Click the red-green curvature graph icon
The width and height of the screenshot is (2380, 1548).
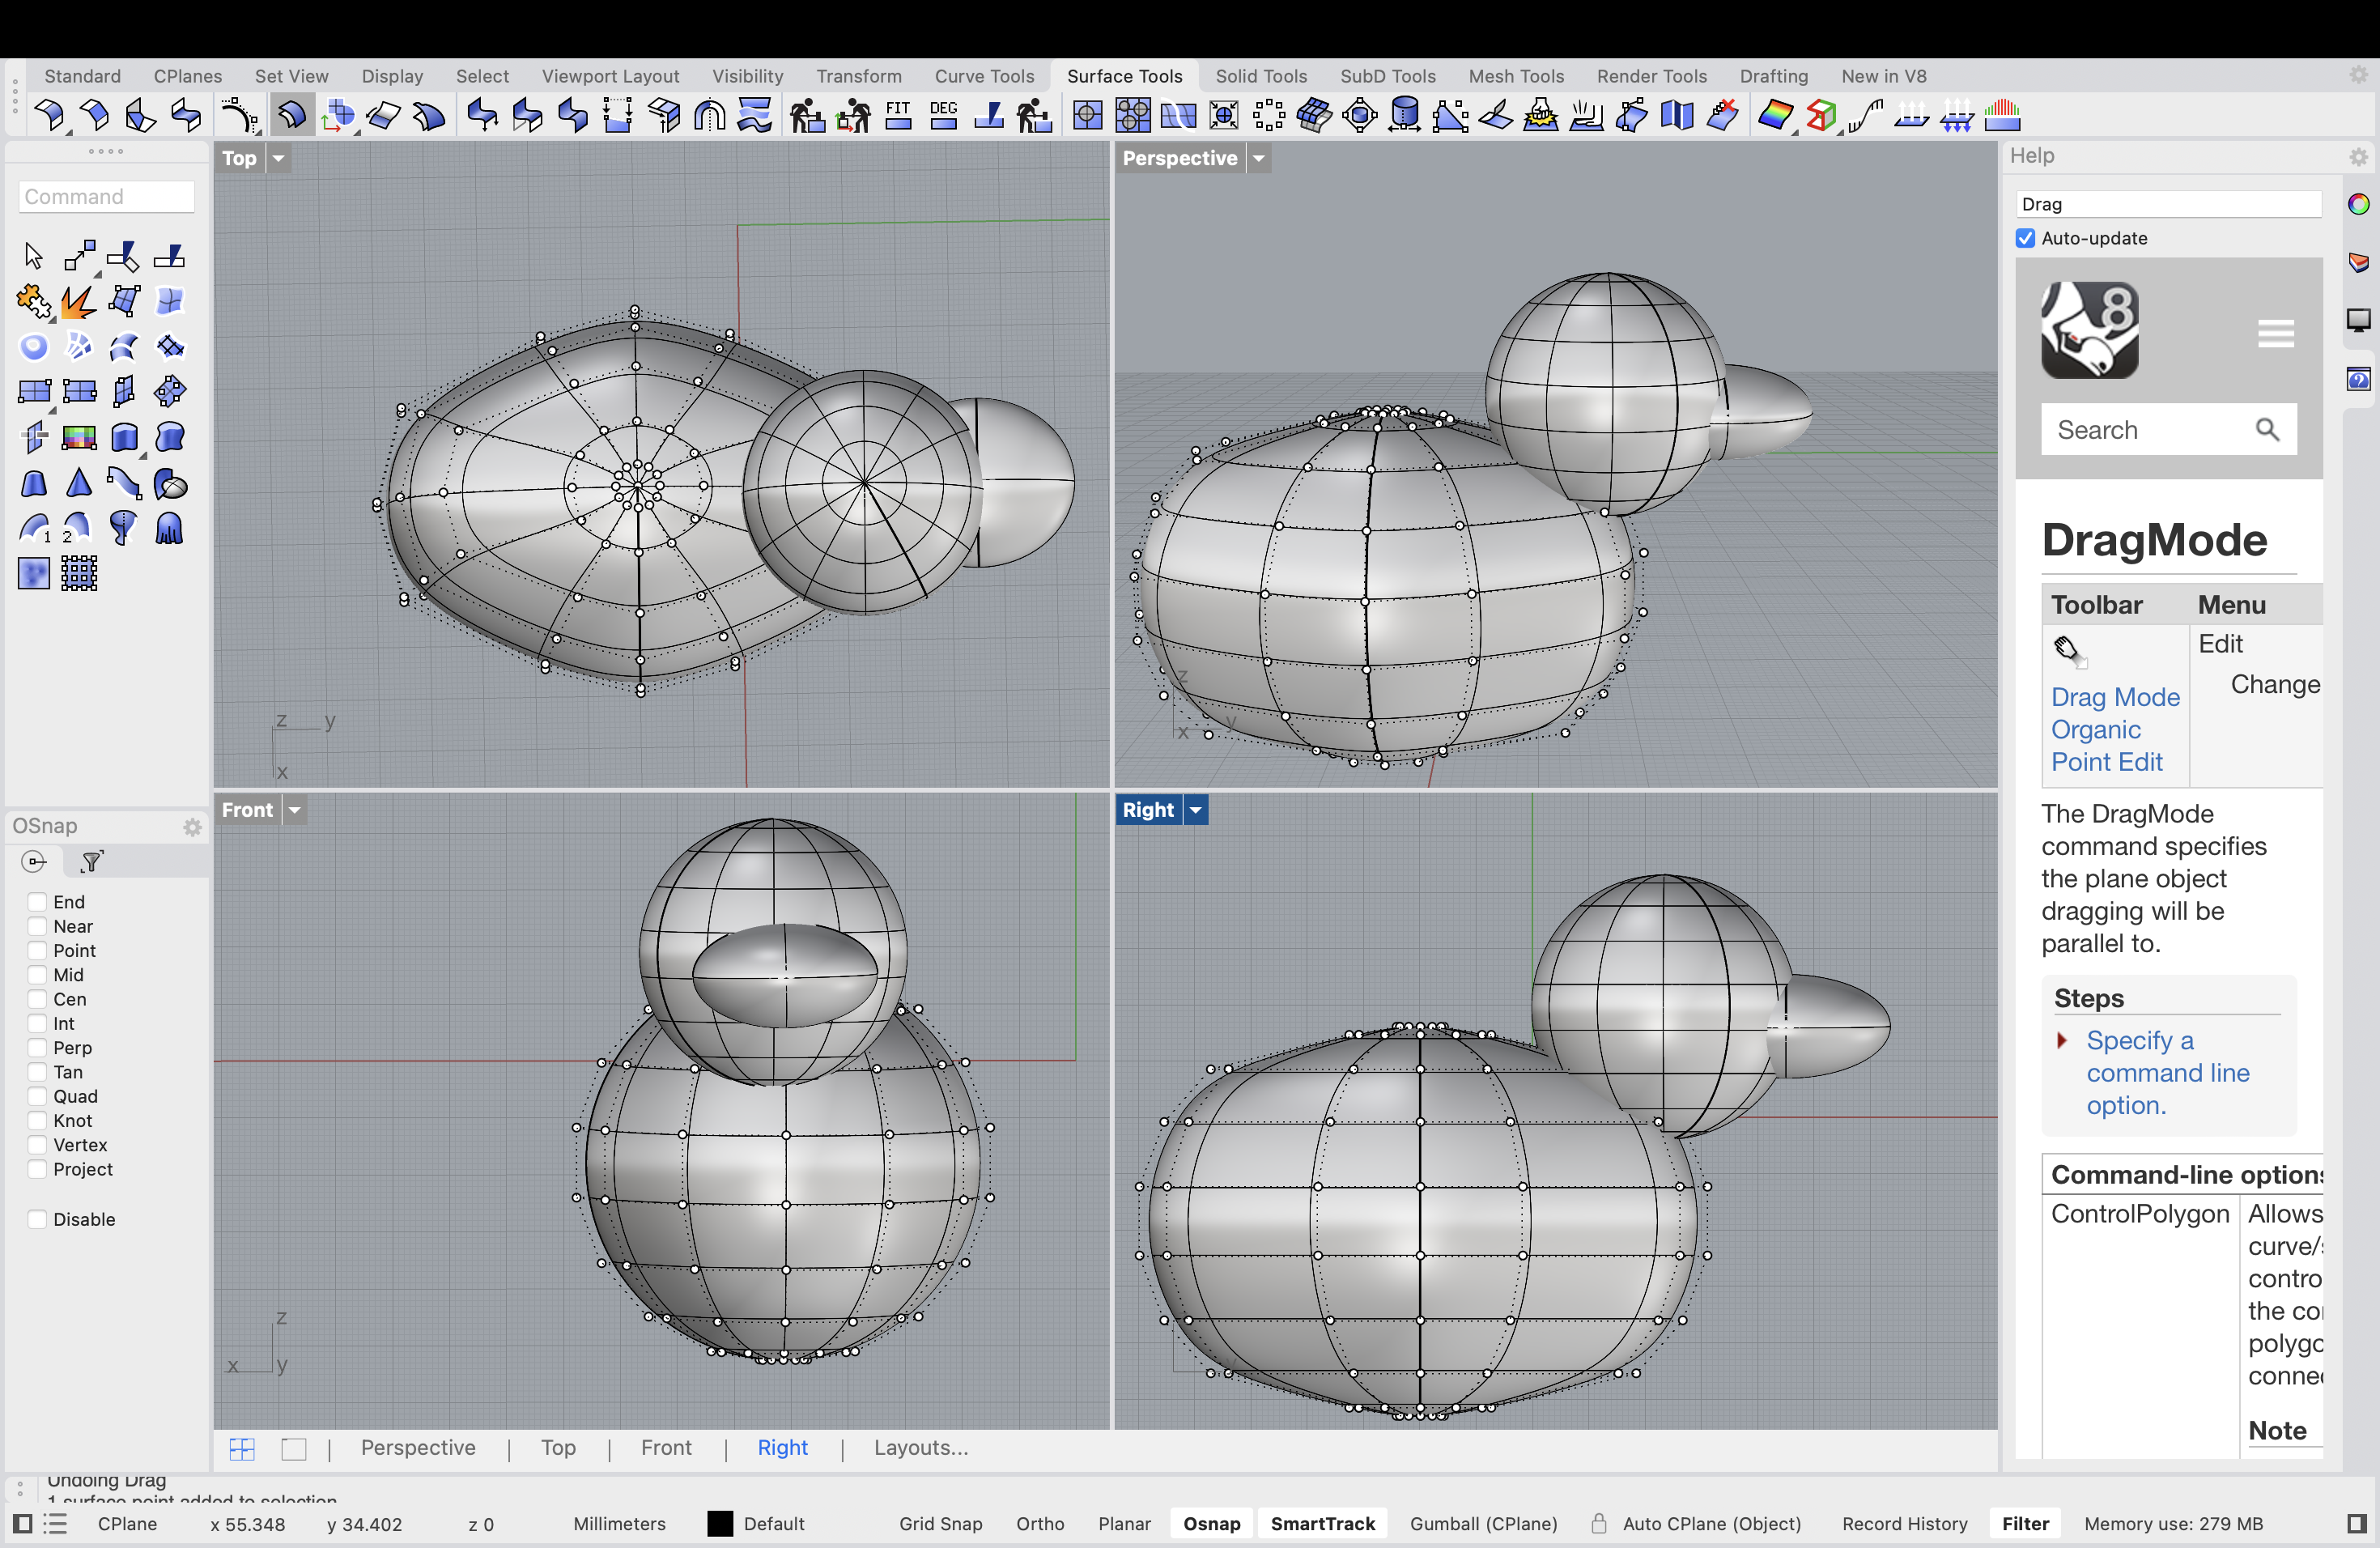[x=2003, y=116]
